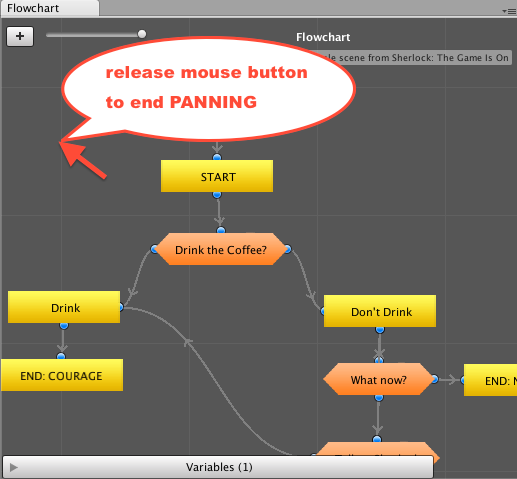Click right connector dot of What now? block
Image resolution: width=517 pixels, height=479 pixels.
pos(434,379)
